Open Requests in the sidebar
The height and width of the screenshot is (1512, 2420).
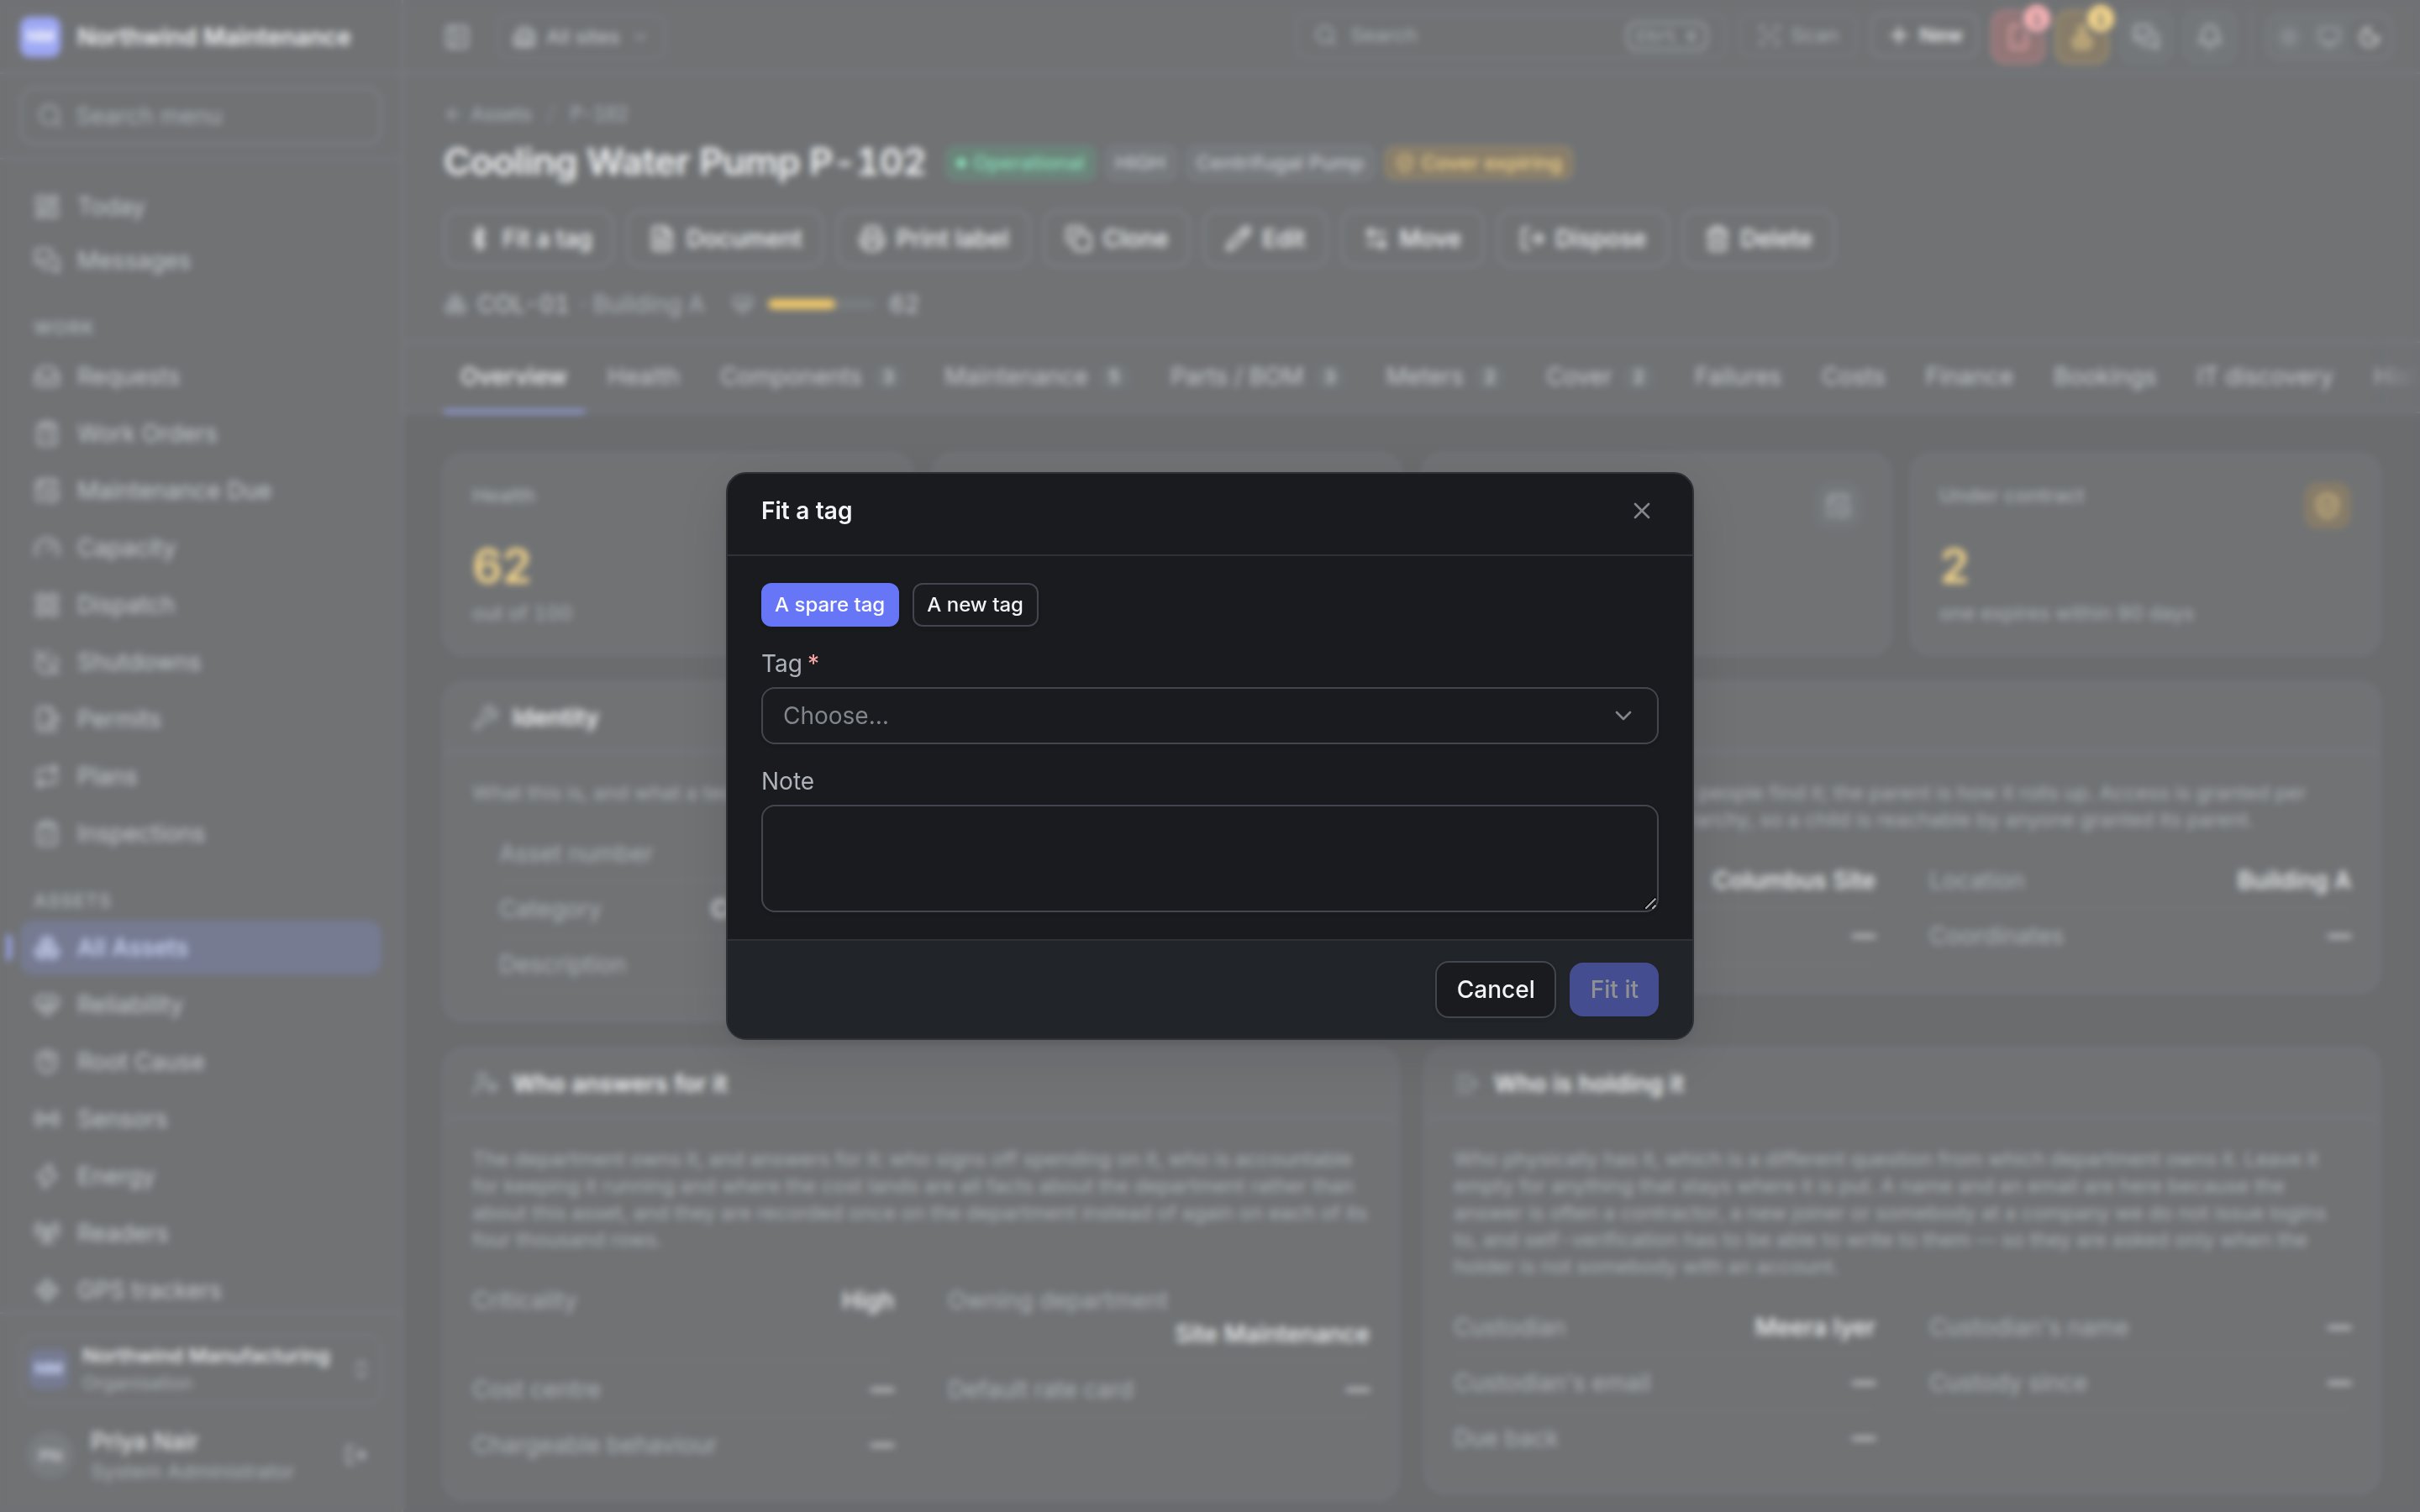click(200, 377)
